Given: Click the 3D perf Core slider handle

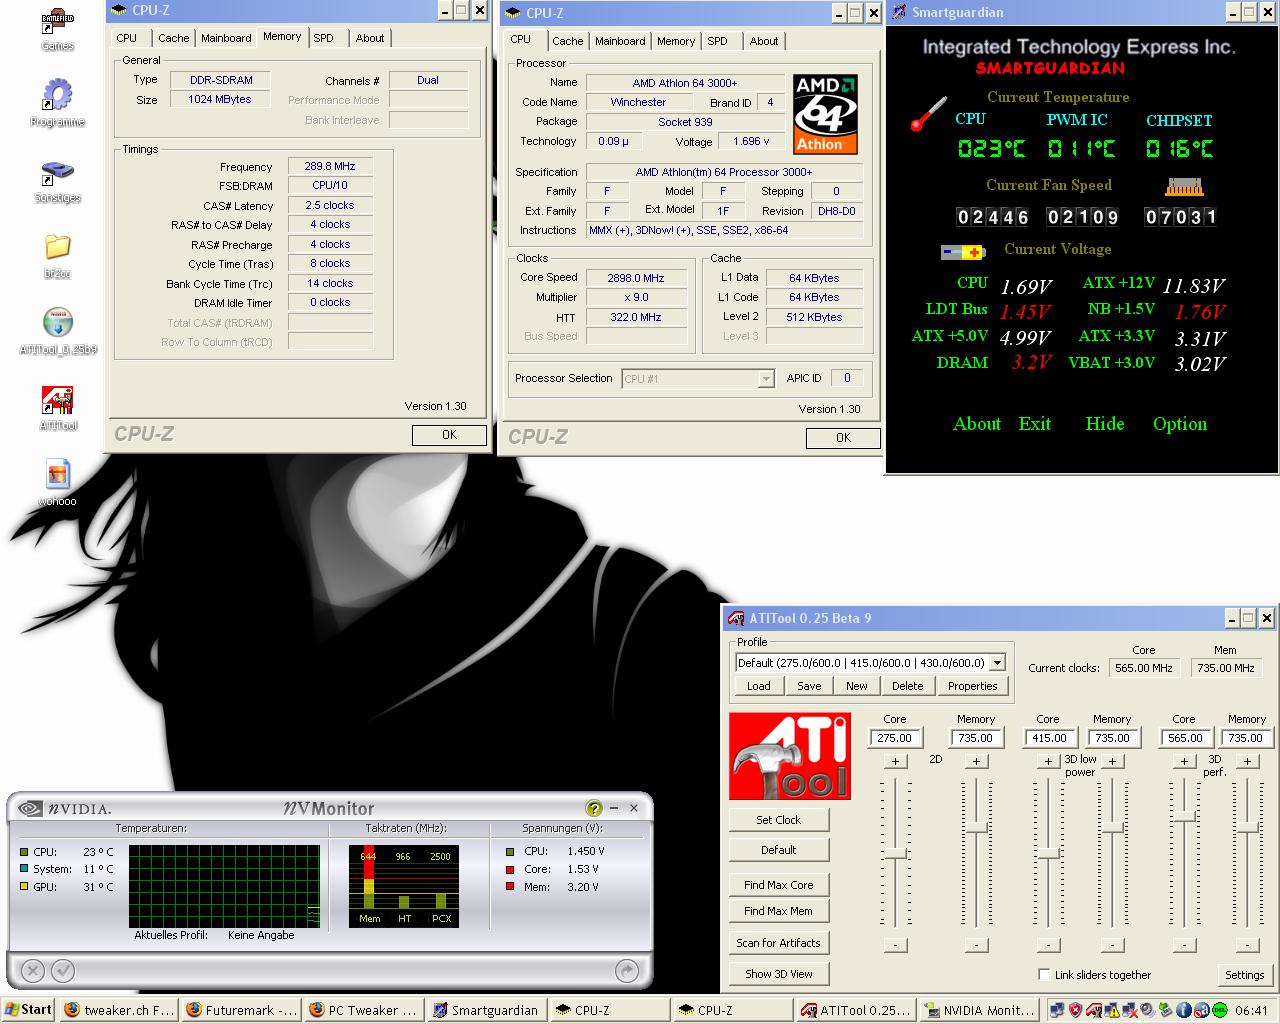Looking at the screenshot, I should click(1184, 817).
